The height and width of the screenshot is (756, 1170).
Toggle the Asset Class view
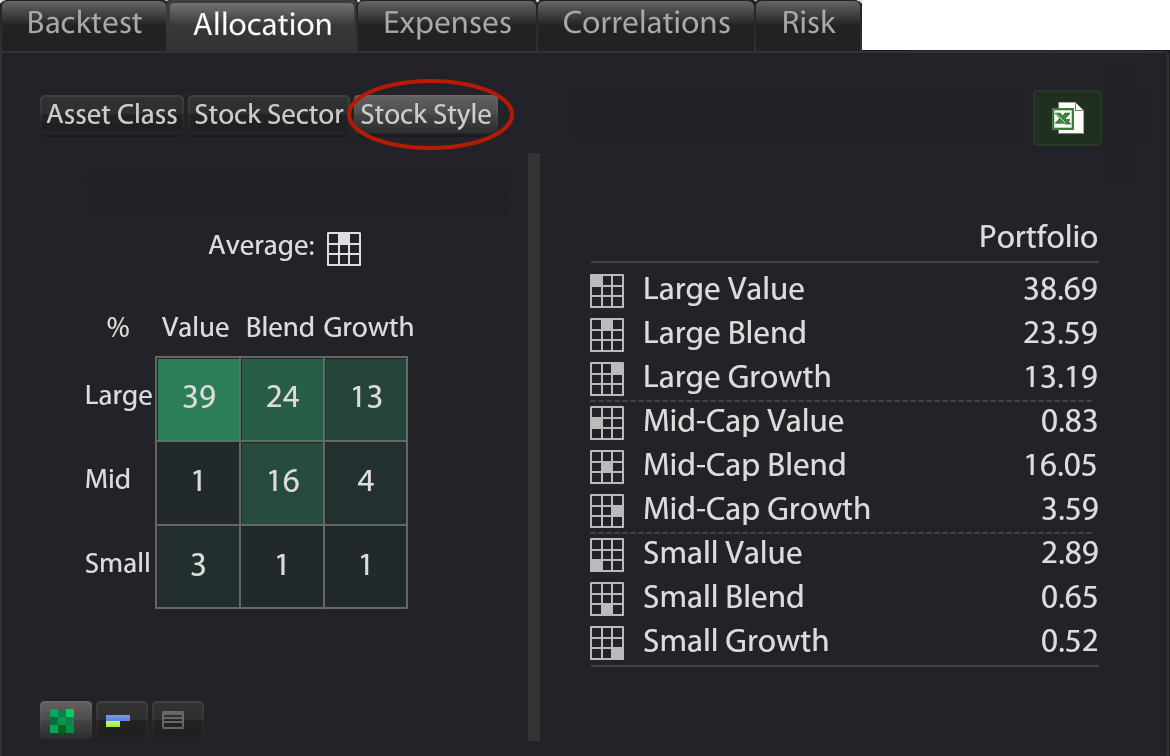111,114
